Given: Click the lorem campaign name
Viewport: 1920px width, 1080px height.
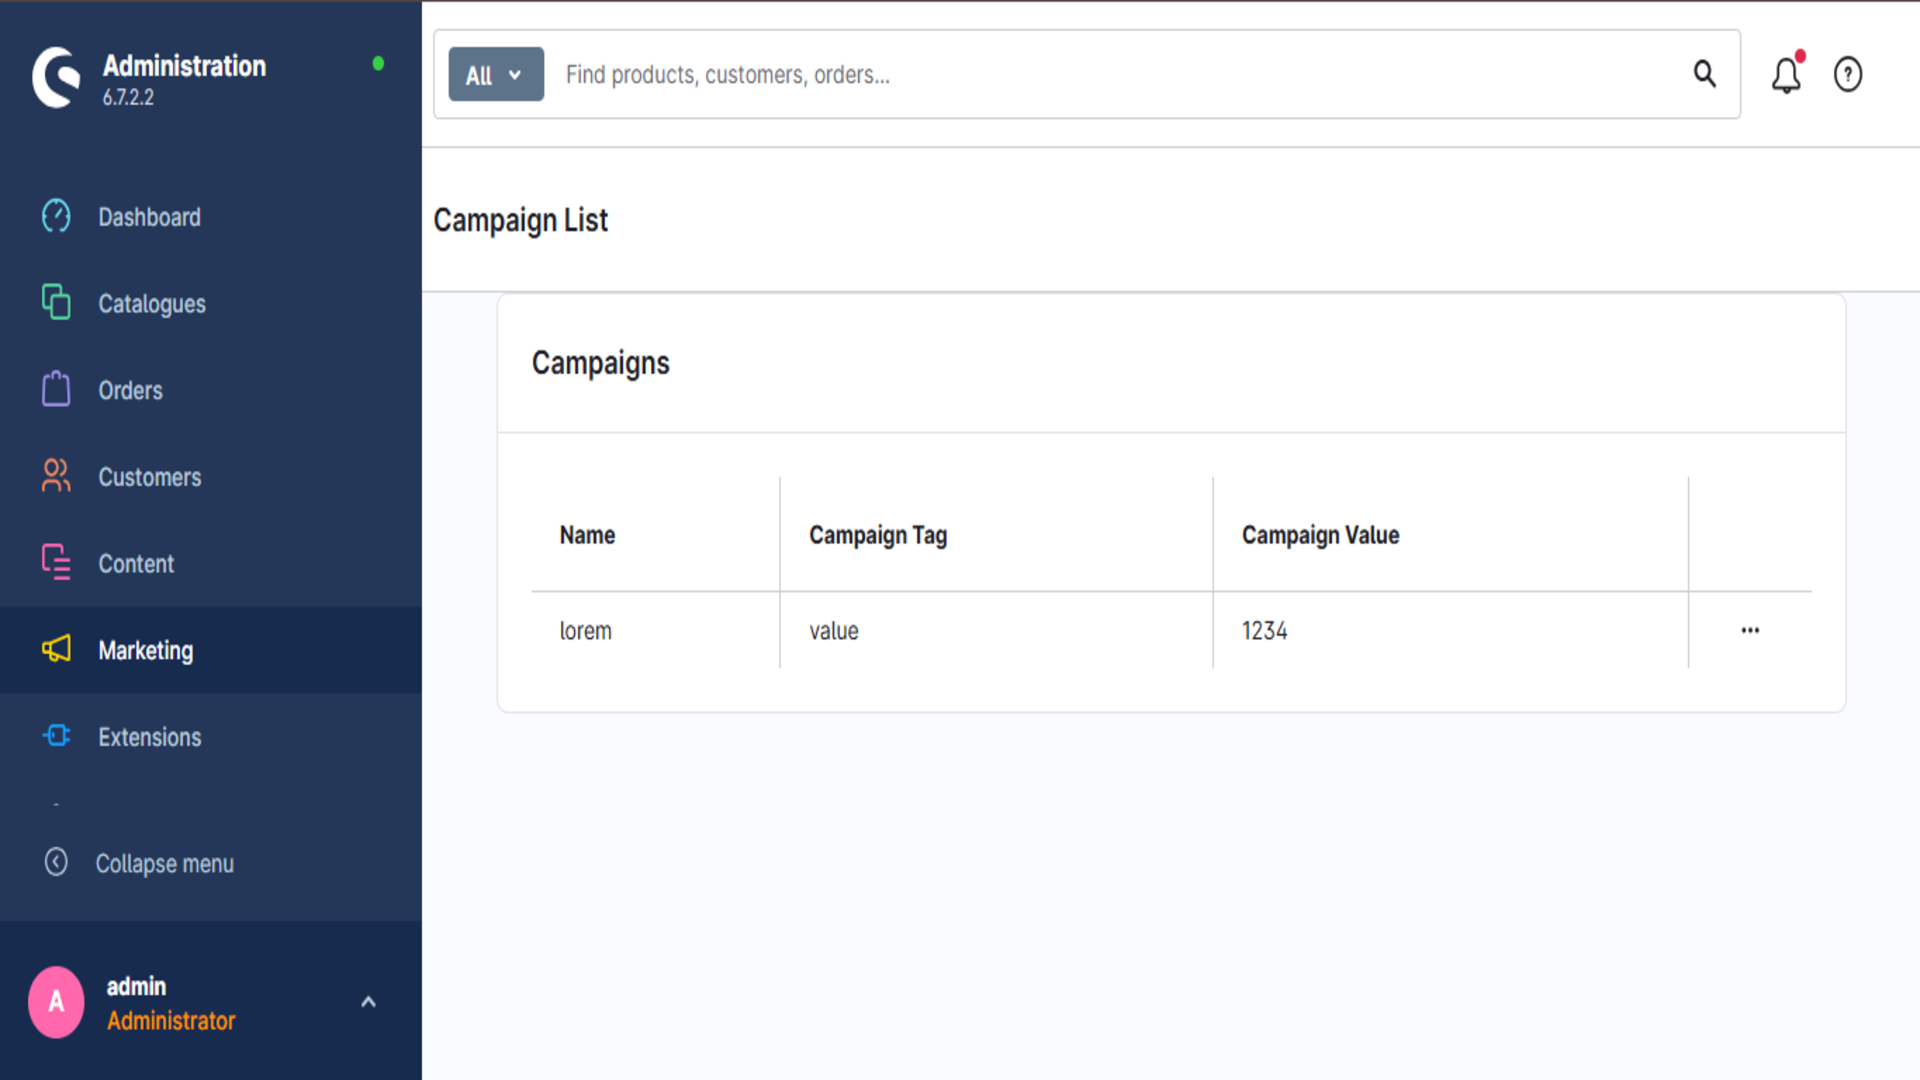Looking at the screenshot, I should [x=586, y=631].
